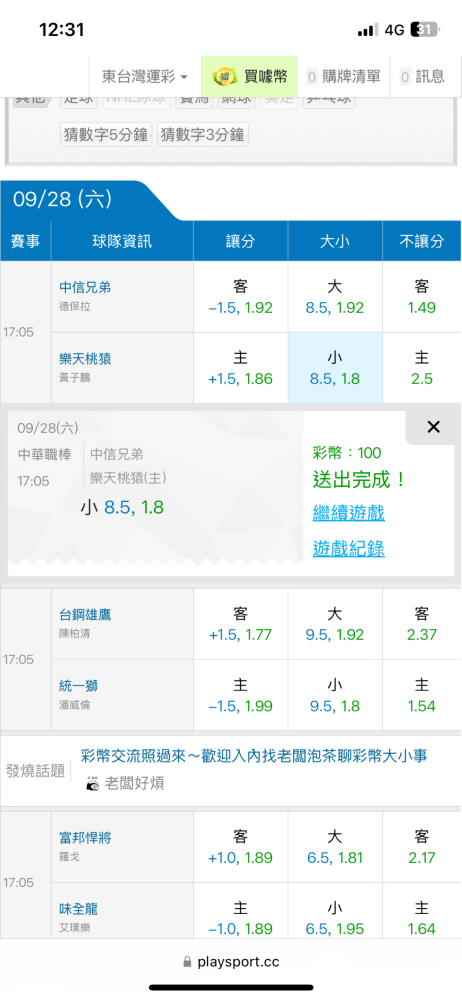Select 中信兄弟 客 -1.5, 1.92 handicap
The height and width of the screenshot is (1000, 462).
pyautogui.click(x=241, y=297)
